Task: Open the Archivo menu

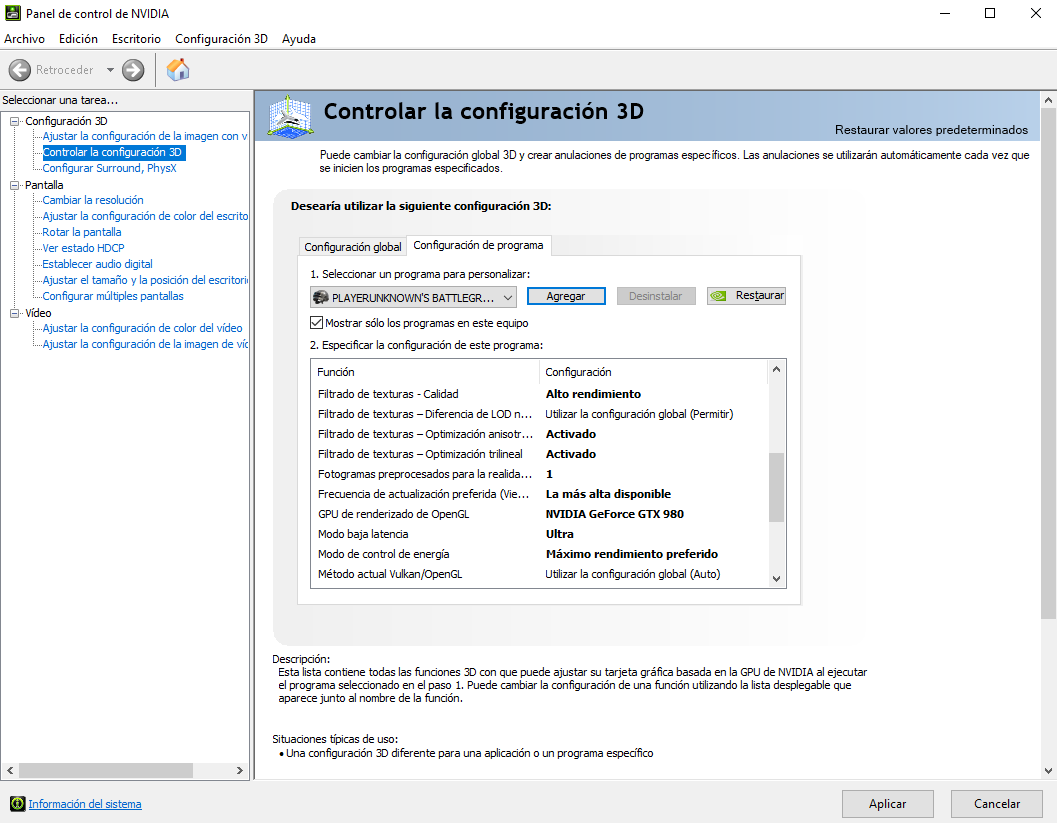Action: (x=24, y=39)
